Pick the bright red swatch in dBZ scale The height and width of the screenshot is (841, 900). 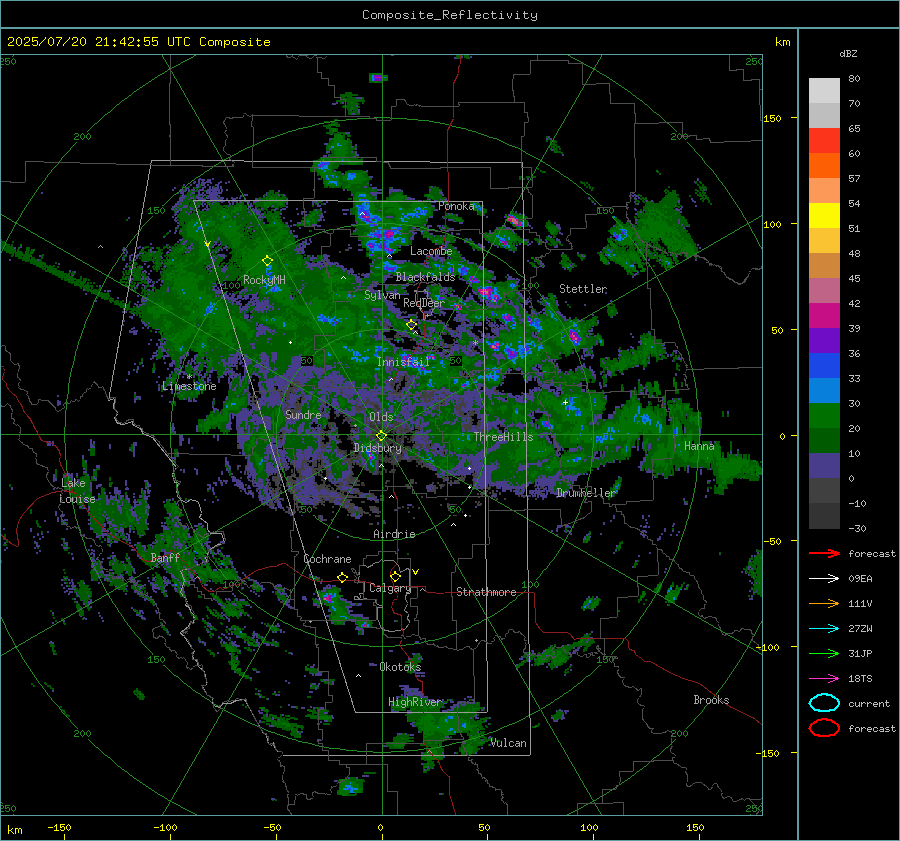point(824,141)
